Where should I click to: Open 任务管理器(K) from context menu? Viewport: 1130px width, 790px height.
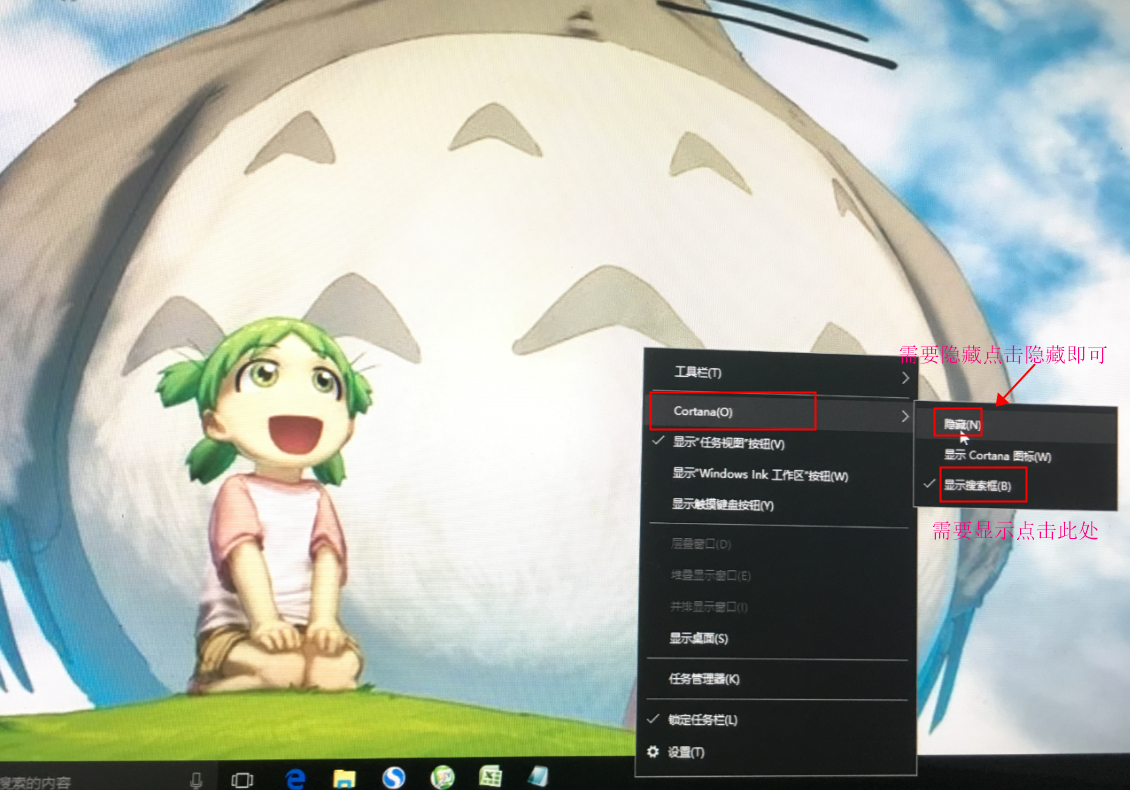(x=778, y=679)
